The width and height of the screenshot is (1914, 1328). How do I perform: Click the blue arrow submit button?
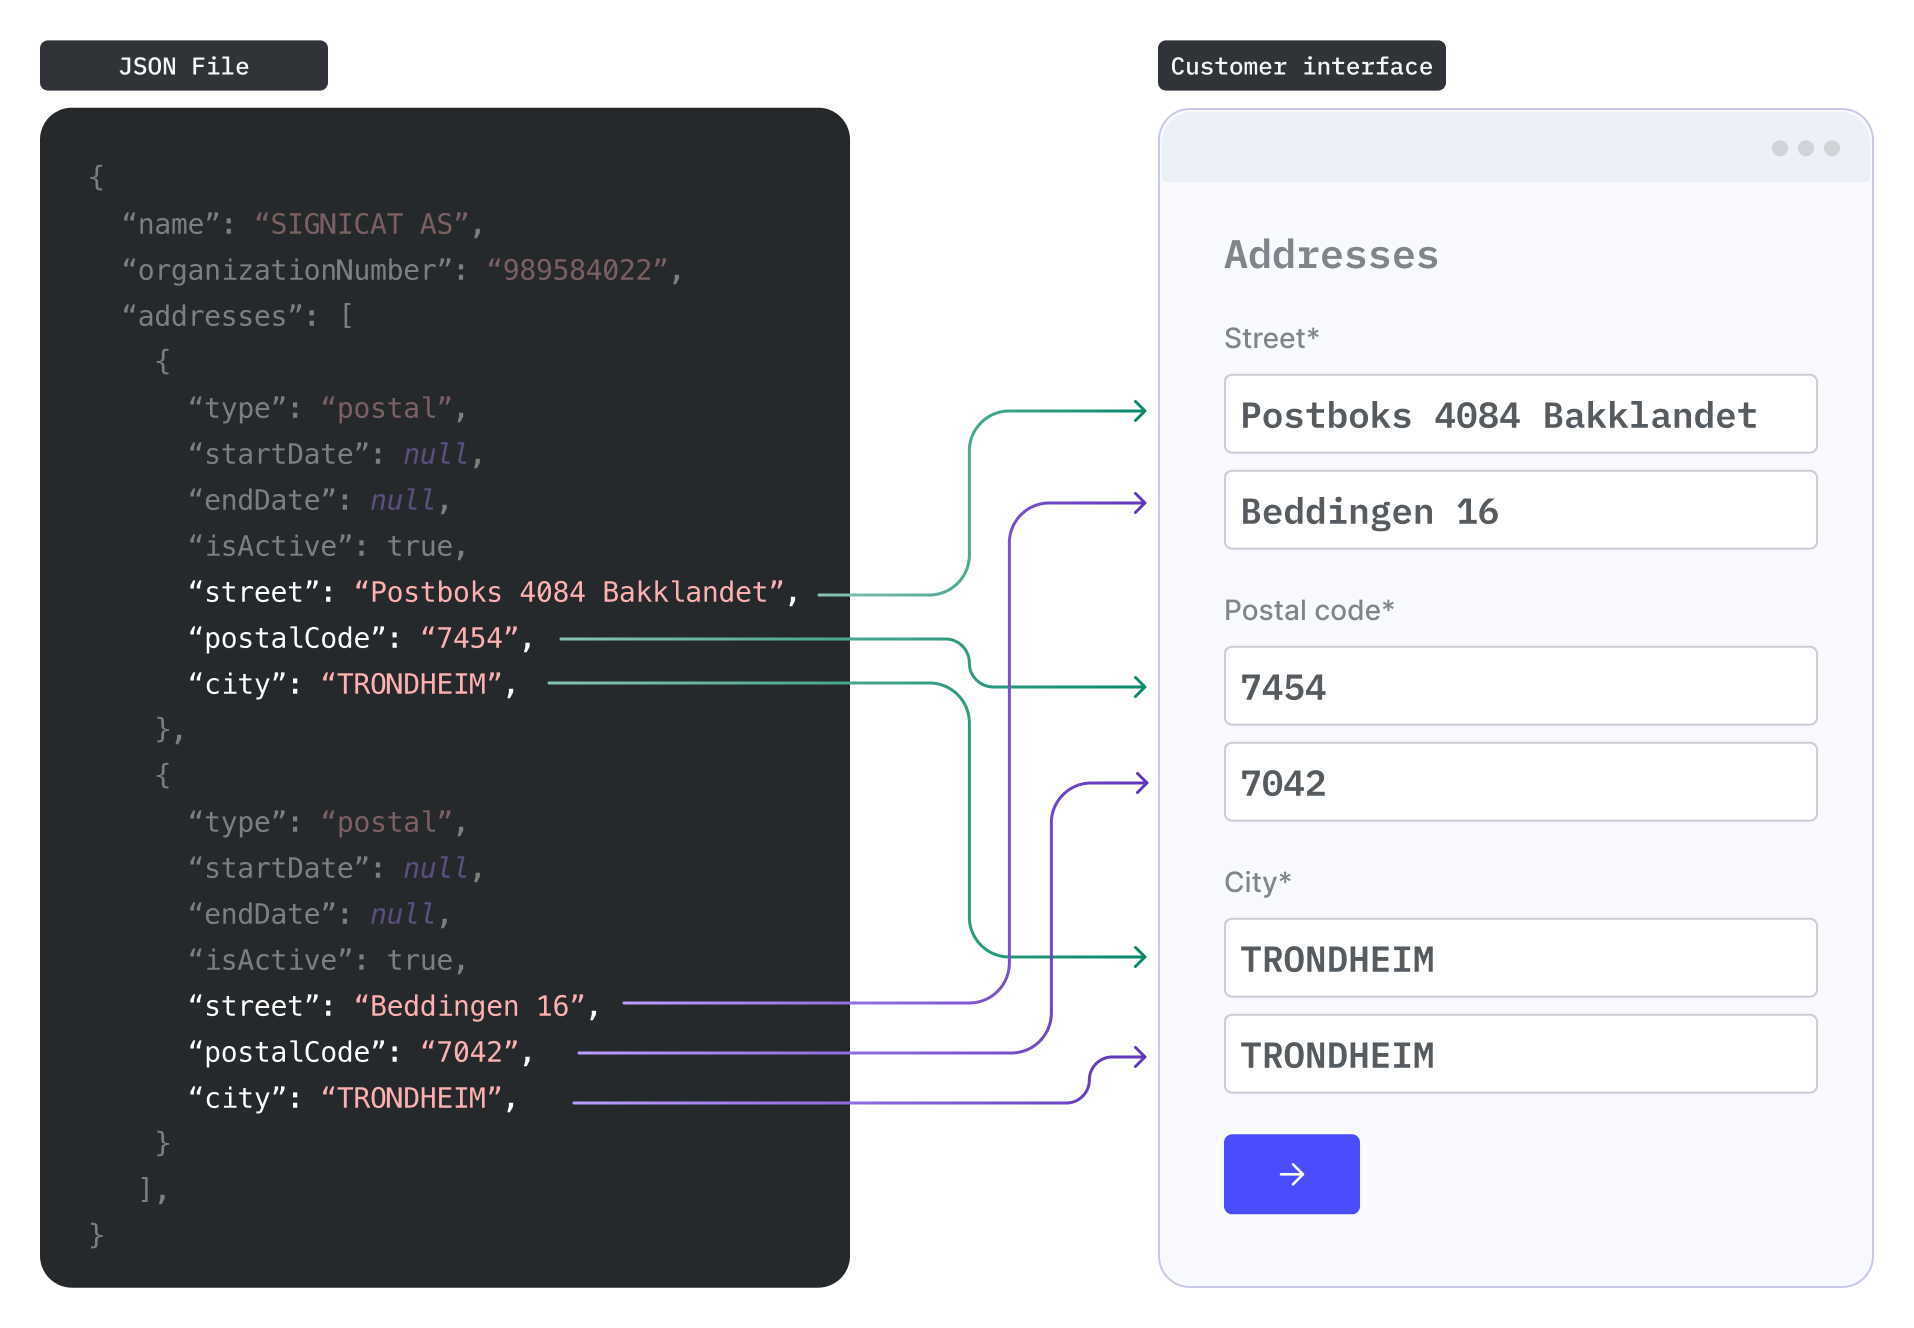tap(1291, 1173)
